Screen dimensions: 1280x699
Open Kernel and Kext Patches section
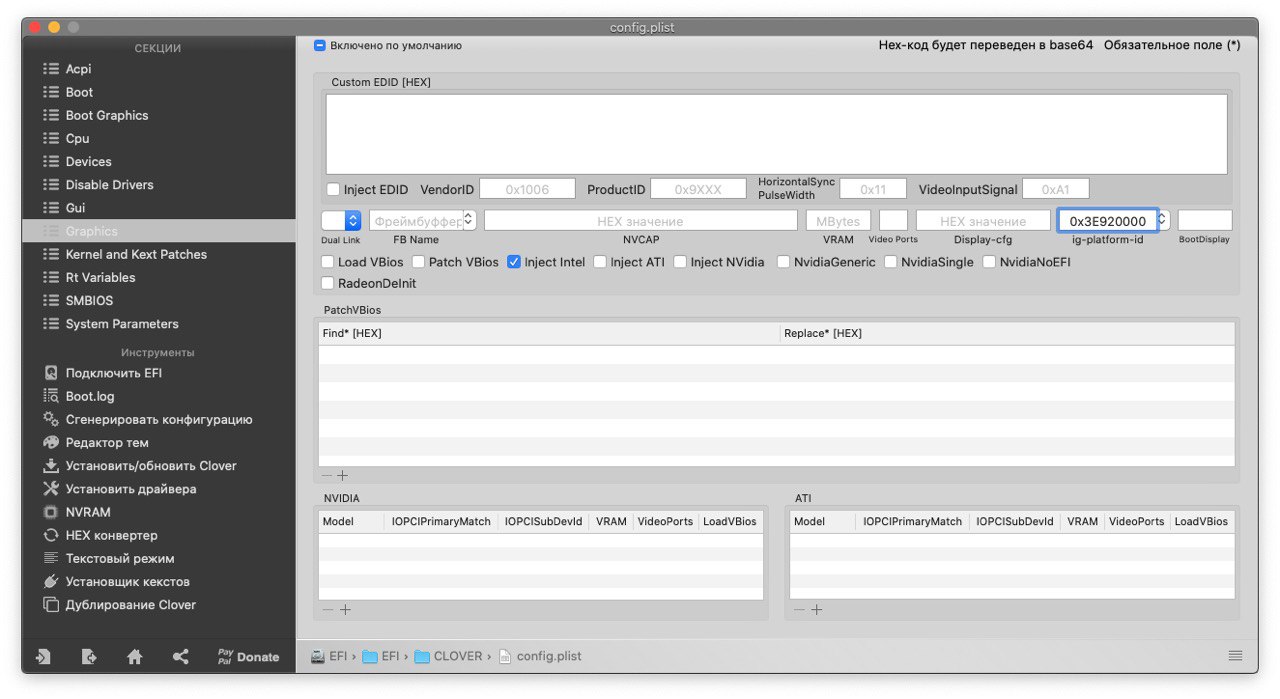(x=136, y=254)
